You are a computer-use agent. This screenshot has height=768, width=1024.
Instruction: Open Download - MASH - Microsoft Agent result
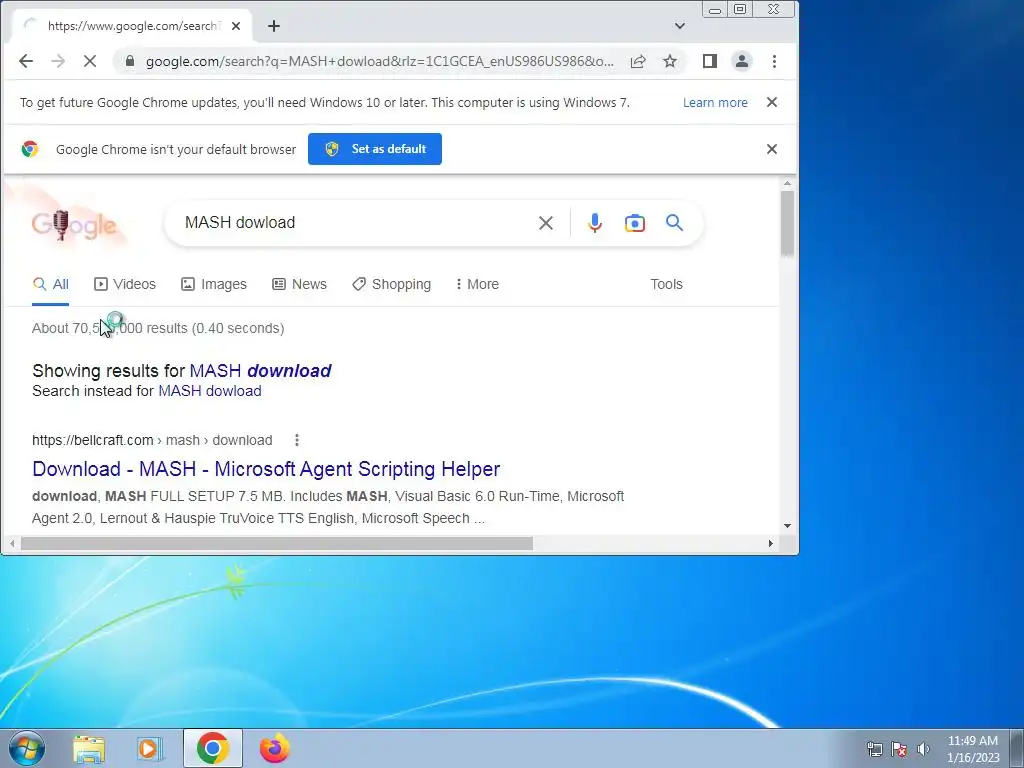click(x=266, y=469)
